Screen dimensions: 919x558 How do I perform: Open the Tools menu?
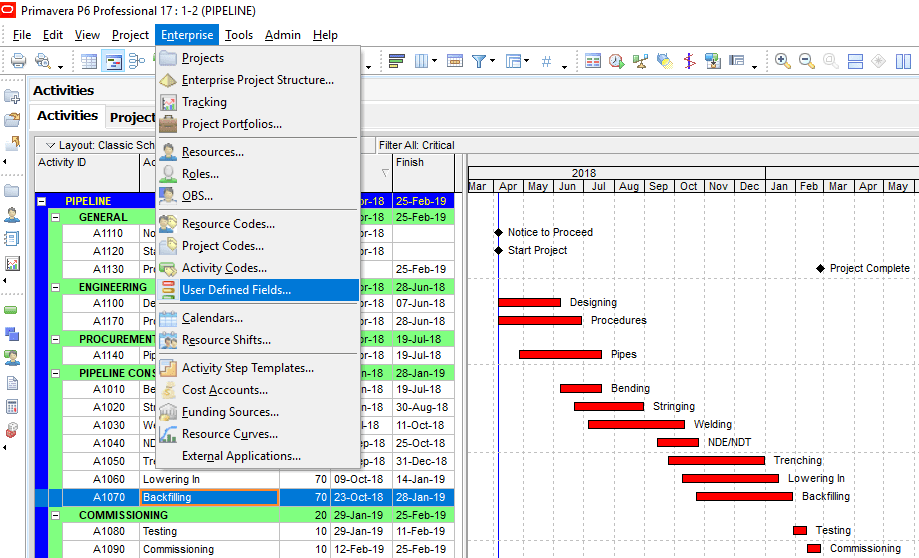click(239, 35)
